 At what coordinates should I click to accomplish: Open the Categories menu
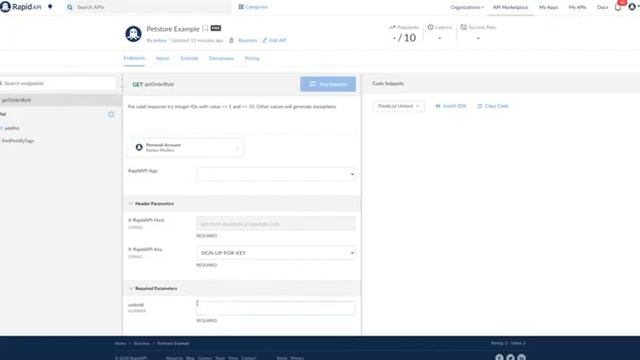point(253,7)
